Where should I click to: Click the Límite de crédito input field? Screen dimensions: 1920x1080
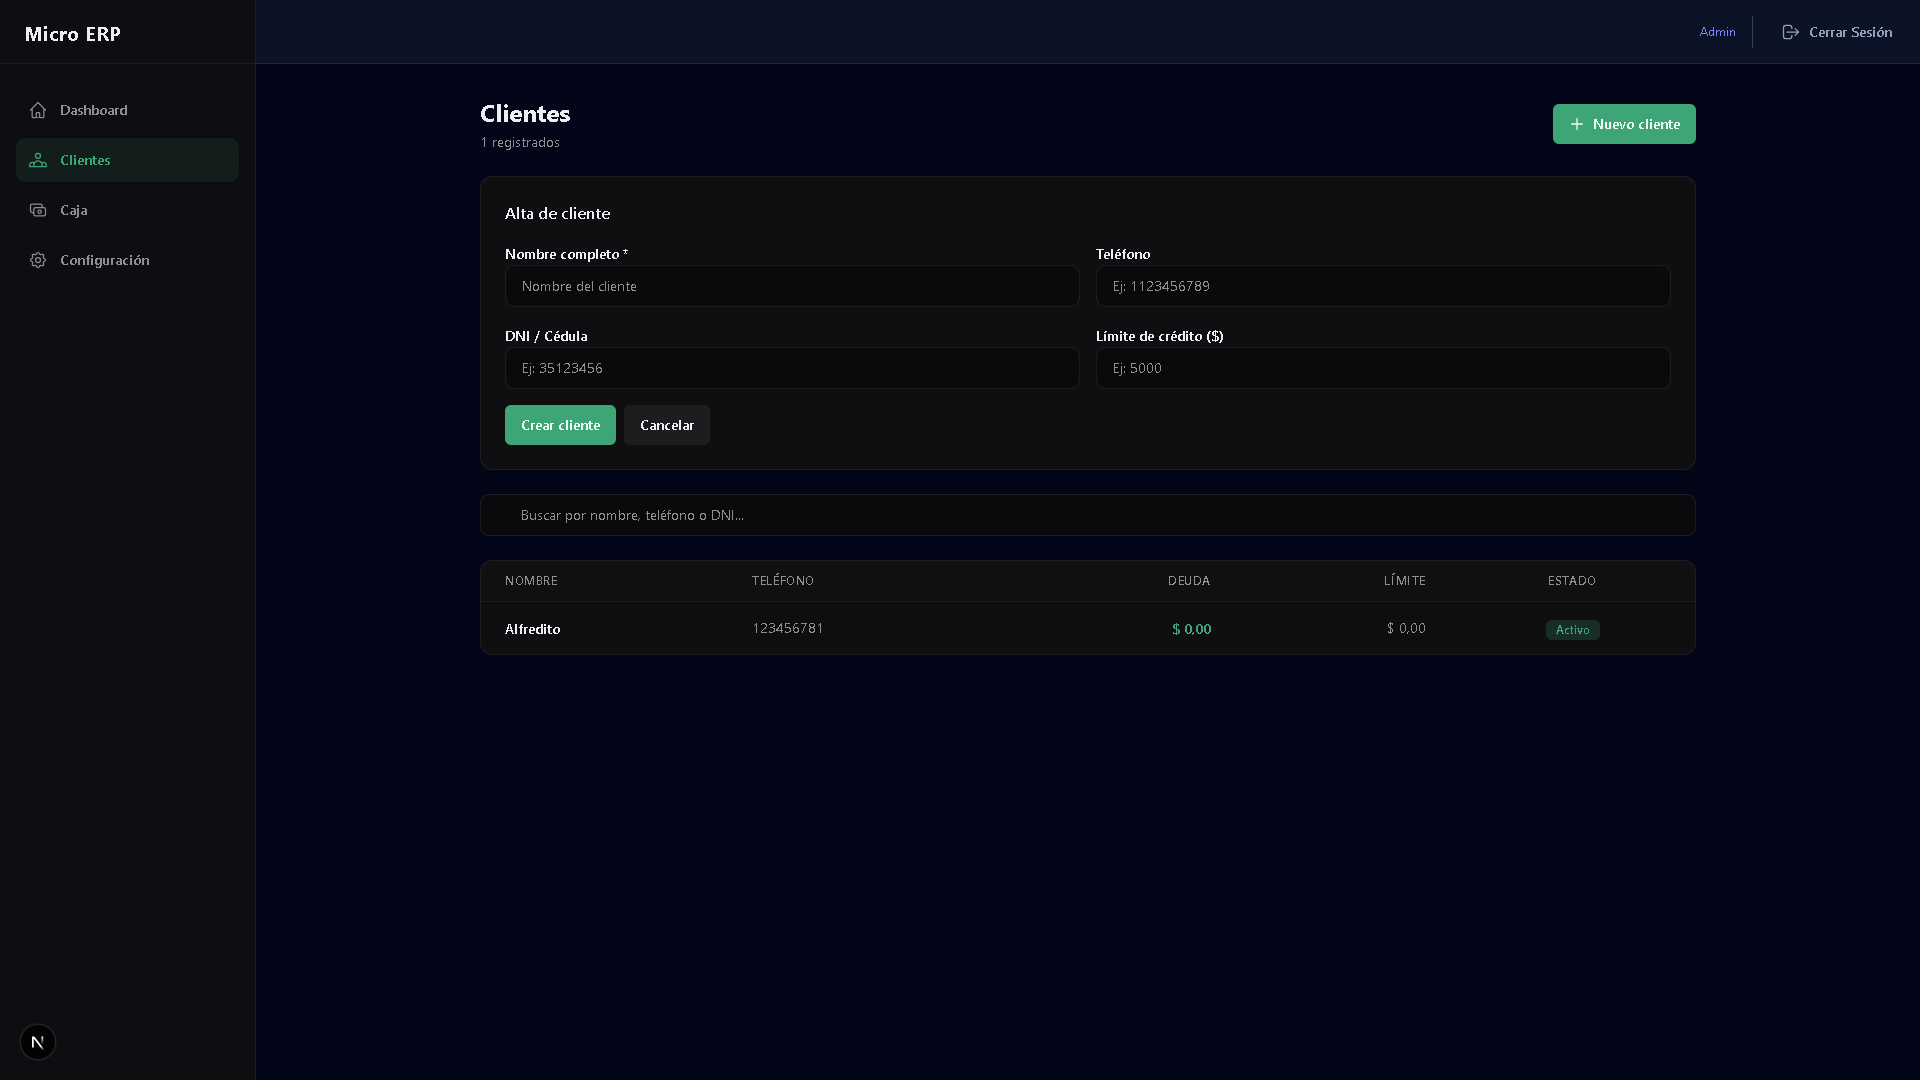point(1382,368)
